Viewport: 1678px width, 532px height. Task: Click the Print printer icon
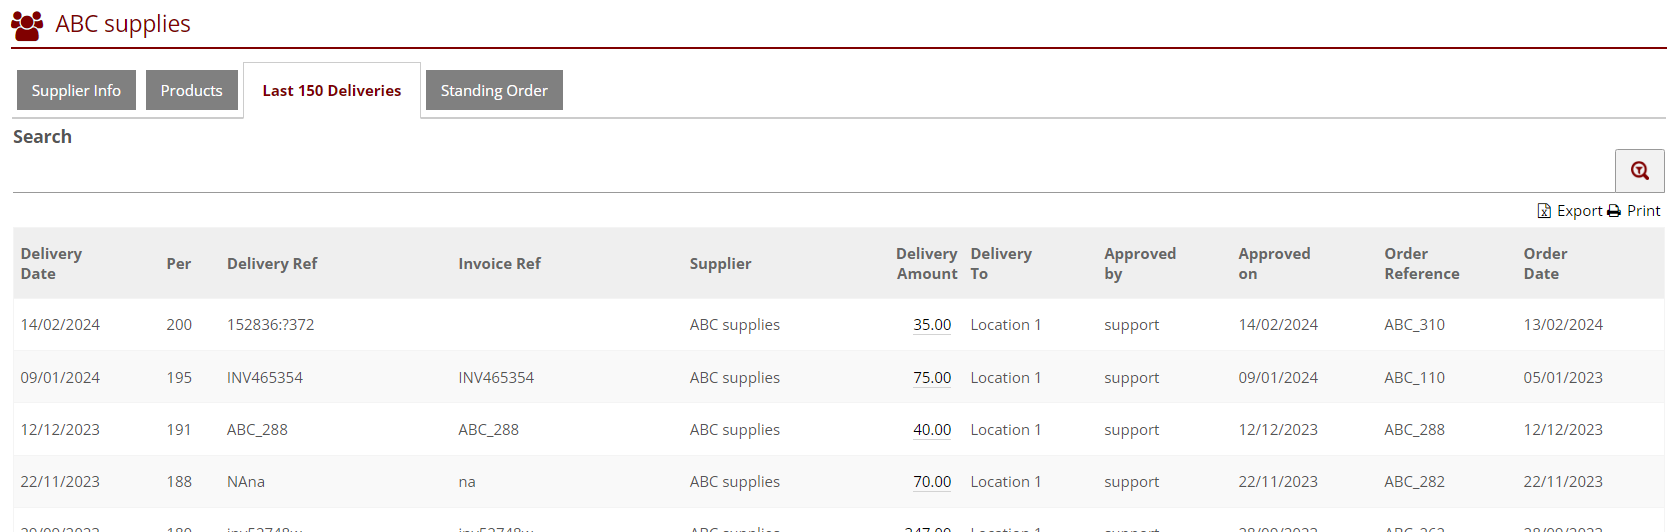(1613, 211)
